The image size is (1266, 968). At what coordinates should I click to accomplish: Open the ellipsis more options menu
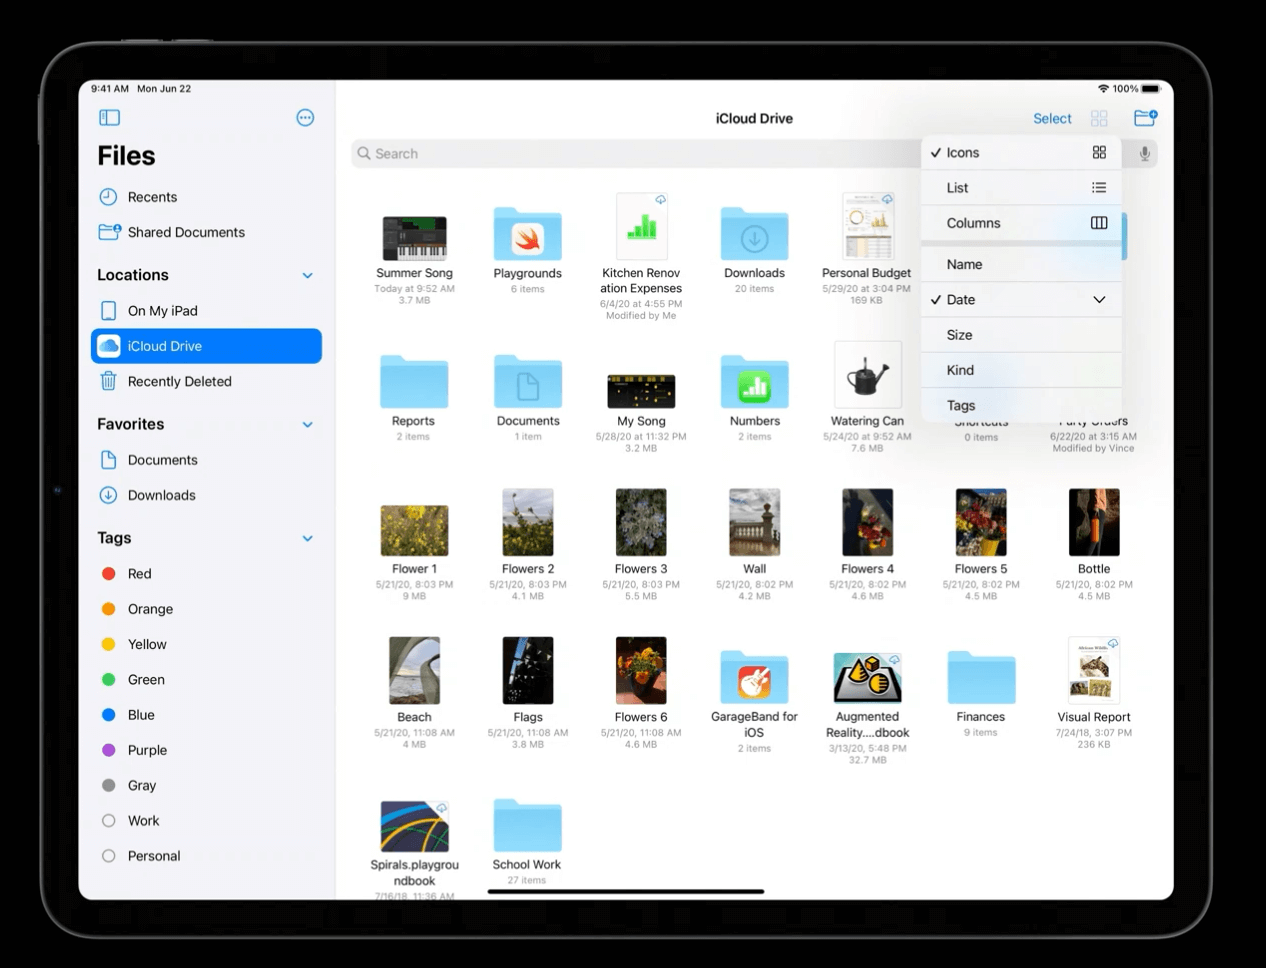tap(305, 118)
